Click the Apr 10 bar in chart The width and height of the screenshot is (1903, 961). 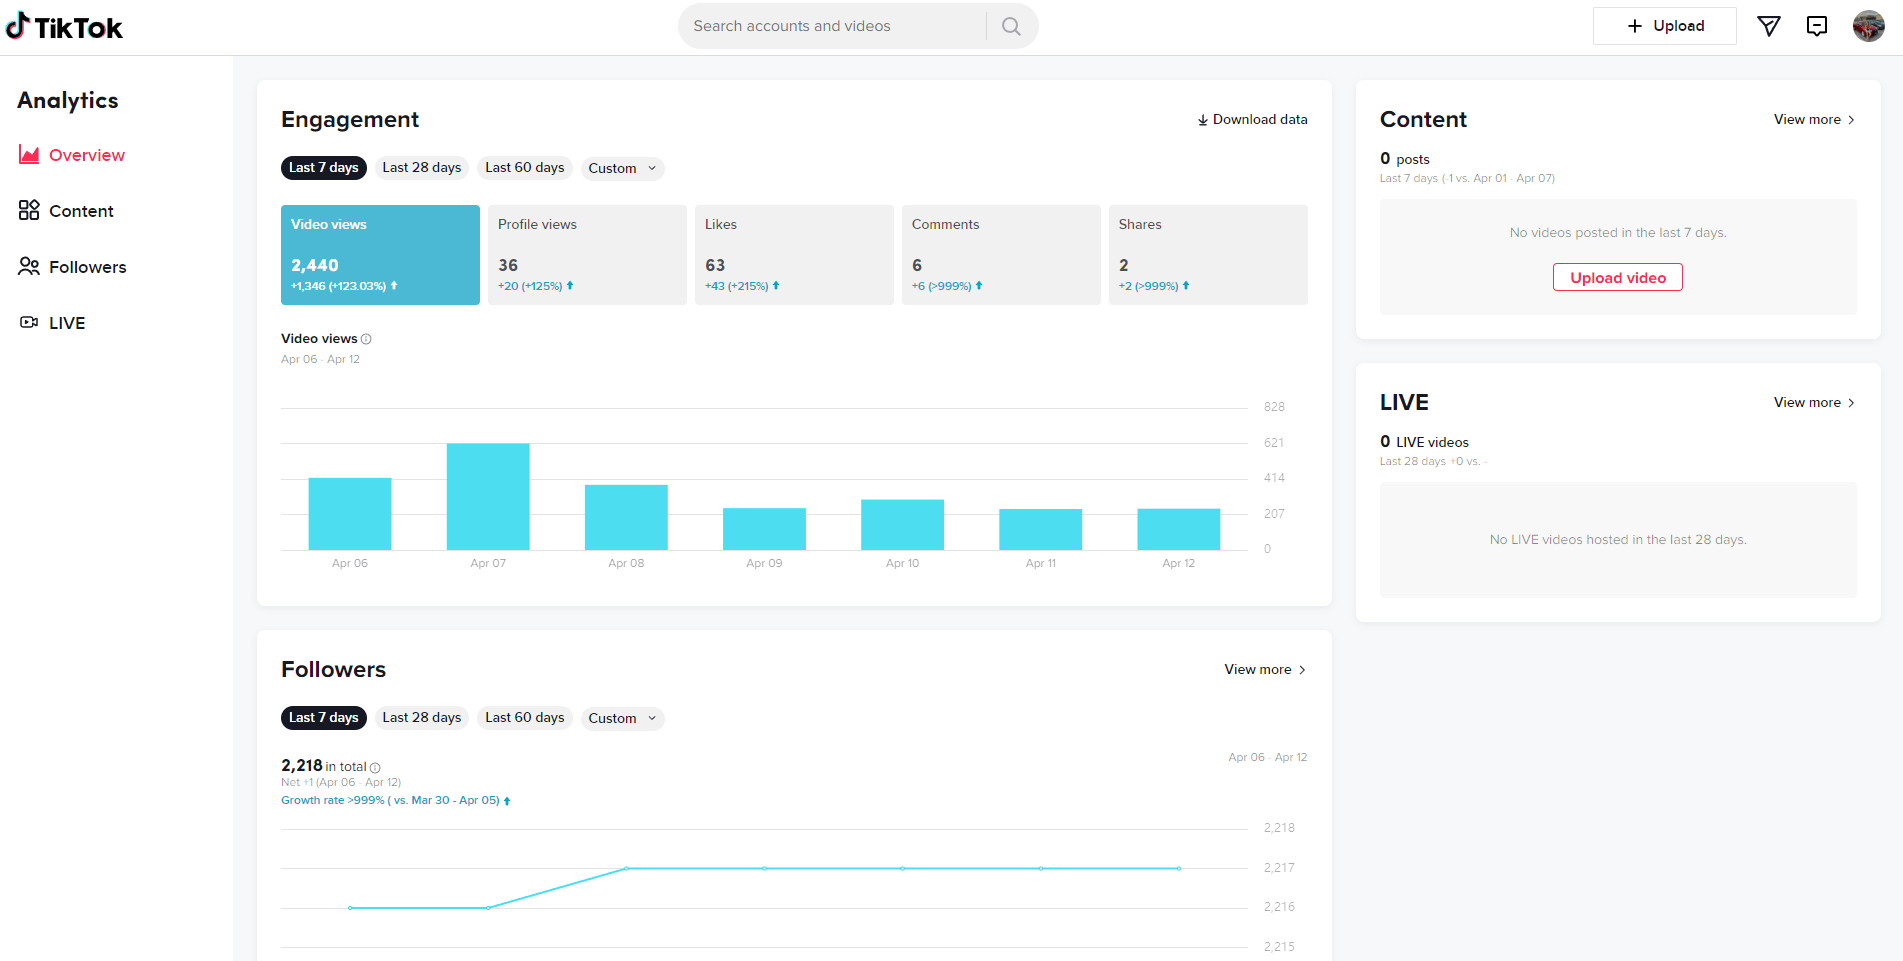(x=902, y=525)
